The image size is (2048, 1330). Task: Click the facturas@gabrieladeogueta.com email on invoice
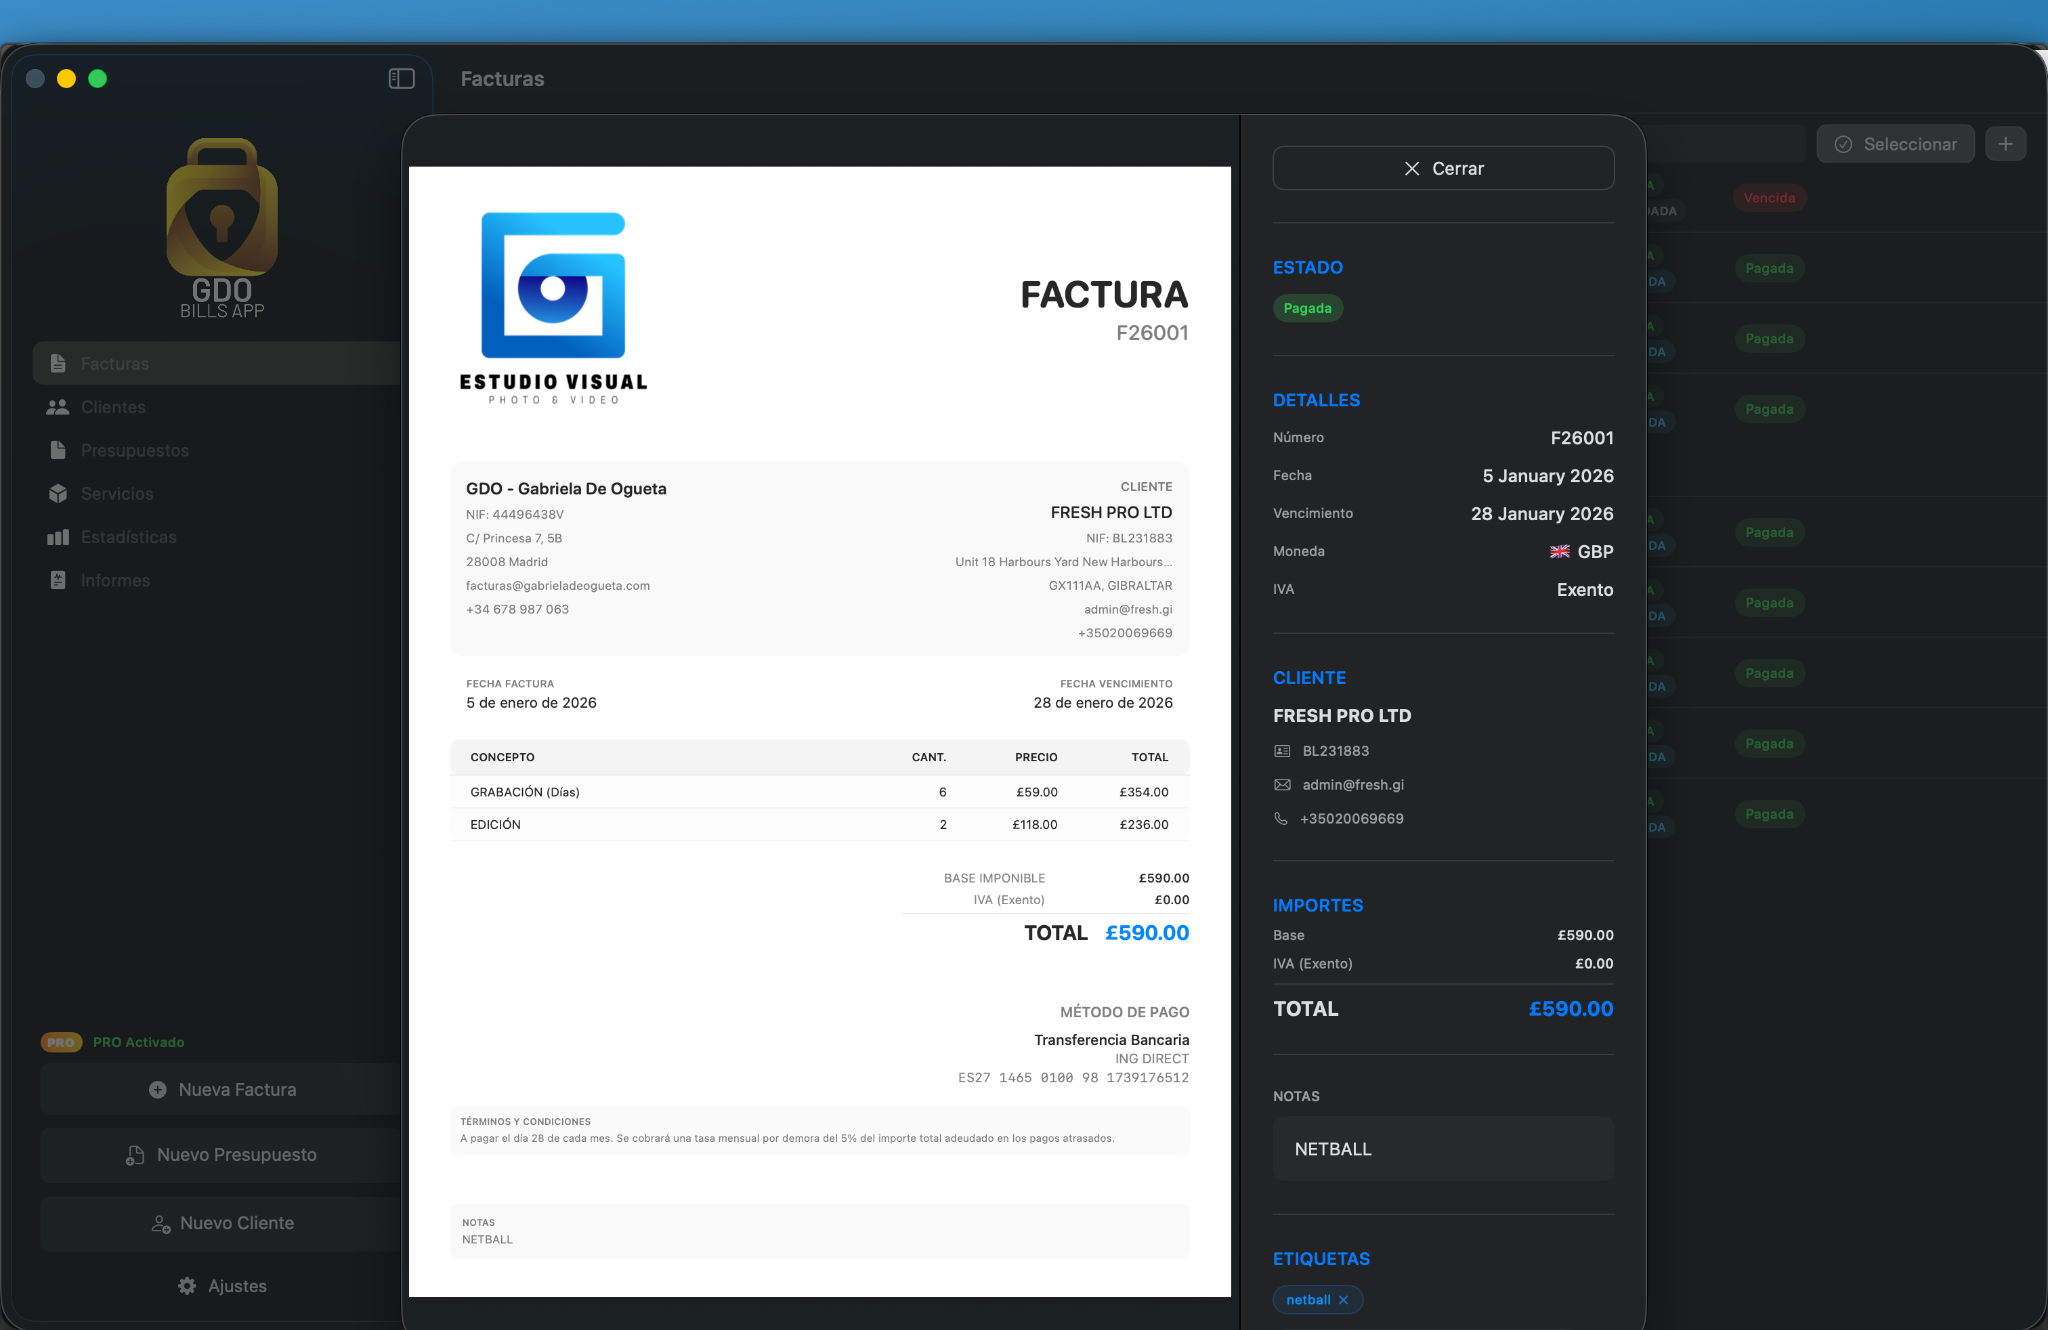(x=558, y=586)
